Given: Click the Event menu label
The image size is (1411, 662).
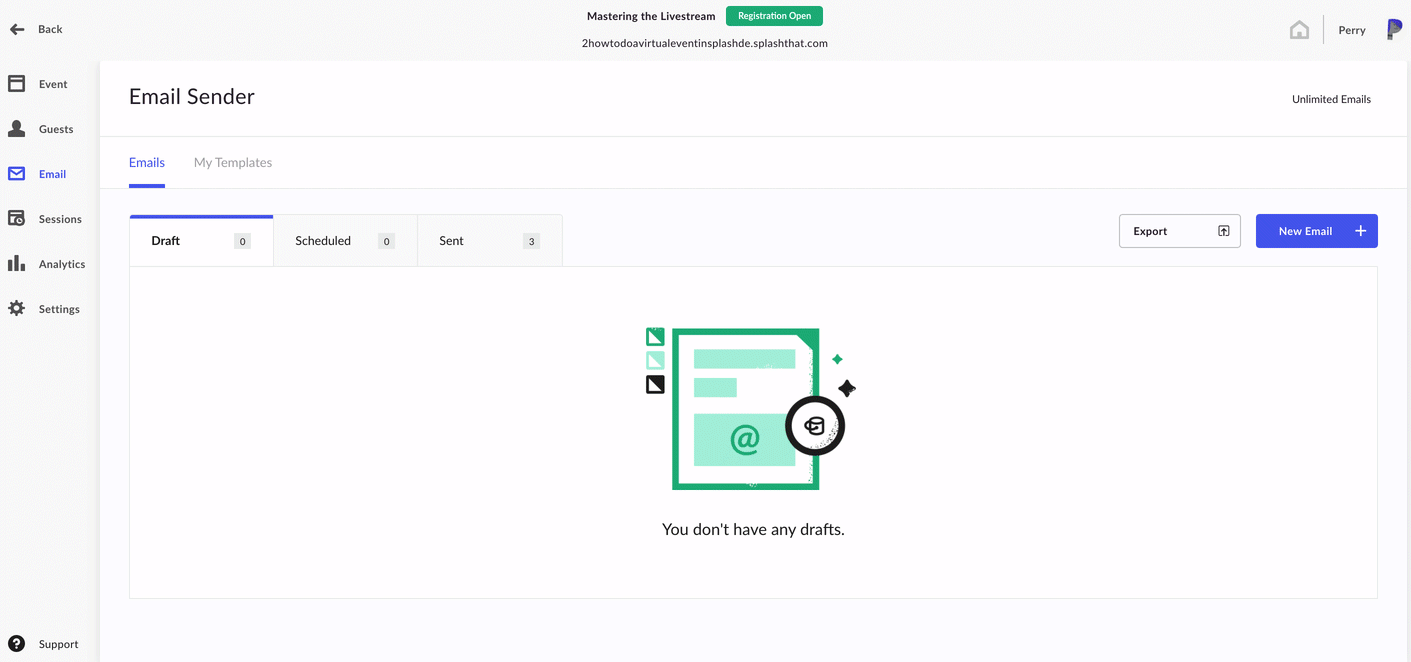Looking at the screenshot, I should (x=53, y=84).
